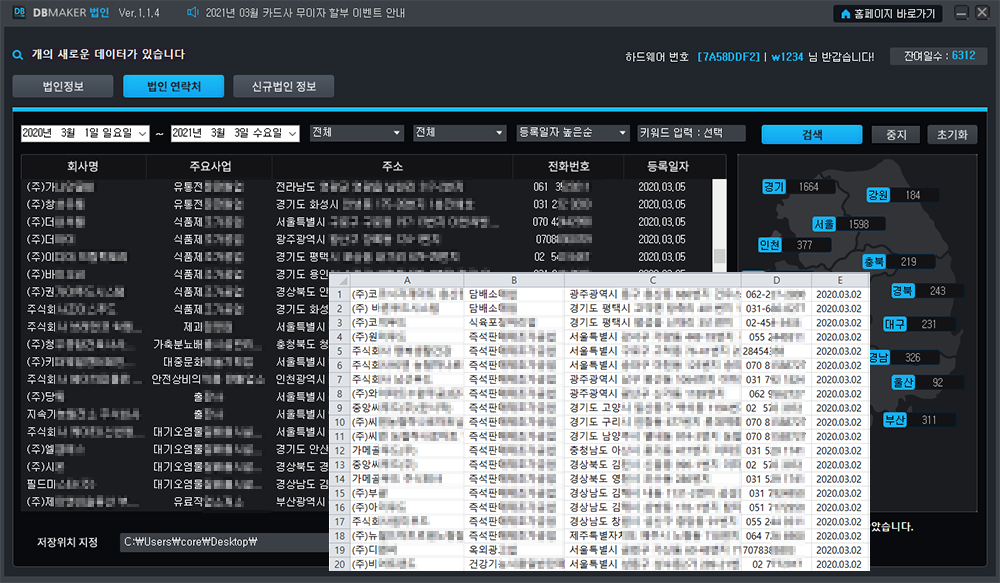Screen dimensions: 1000x583
Task: Click the spreadsheet select-all corner
Action: click(x=340, y=280)
